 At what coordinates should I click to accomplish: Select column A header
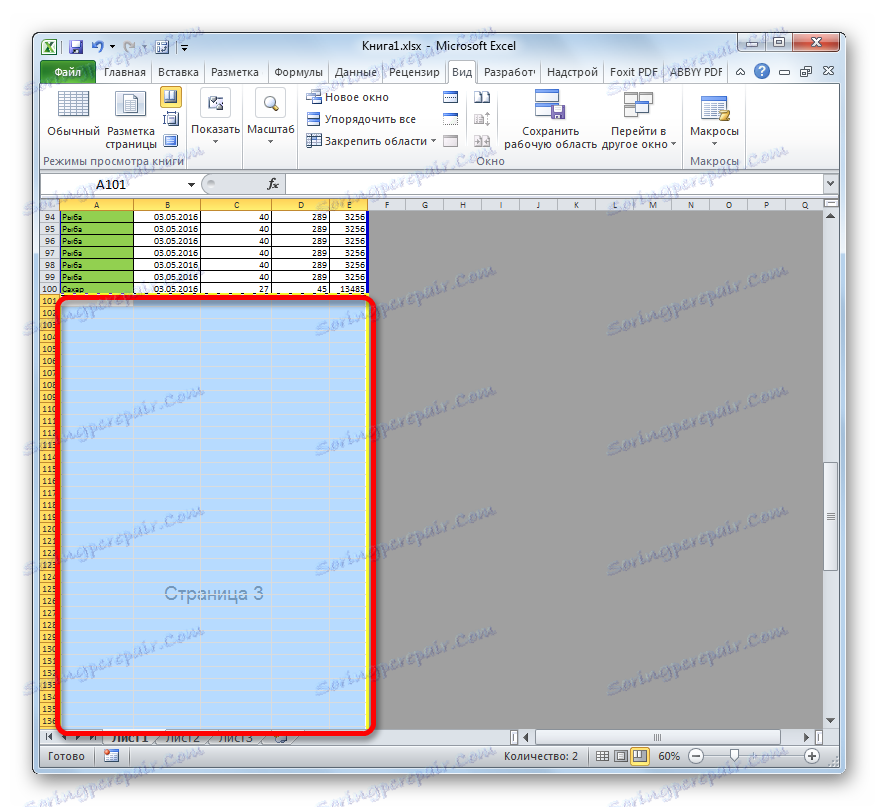pos(96,205)
